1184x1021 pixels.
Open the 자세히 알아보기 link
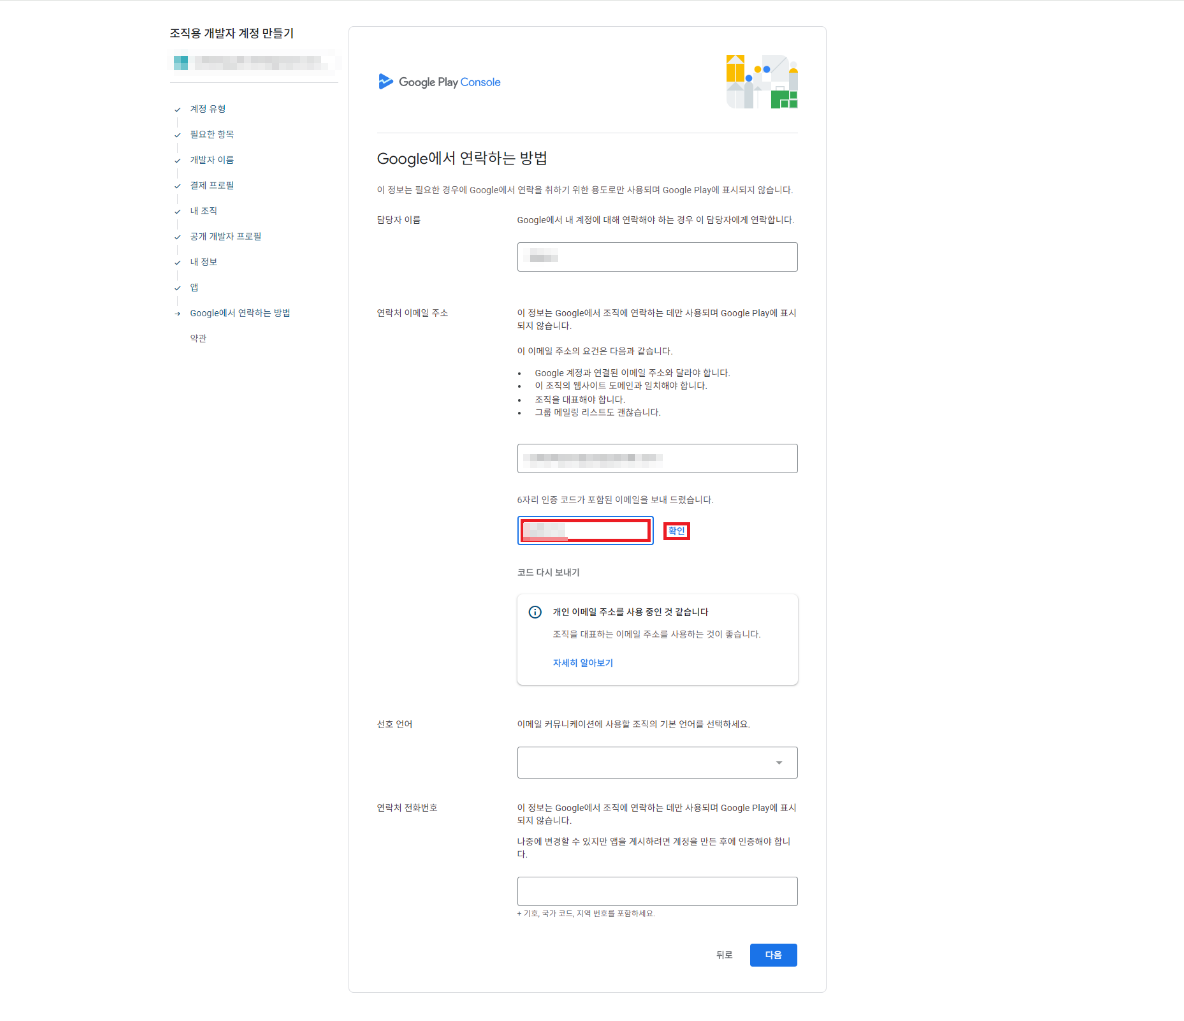coord(583,663)
